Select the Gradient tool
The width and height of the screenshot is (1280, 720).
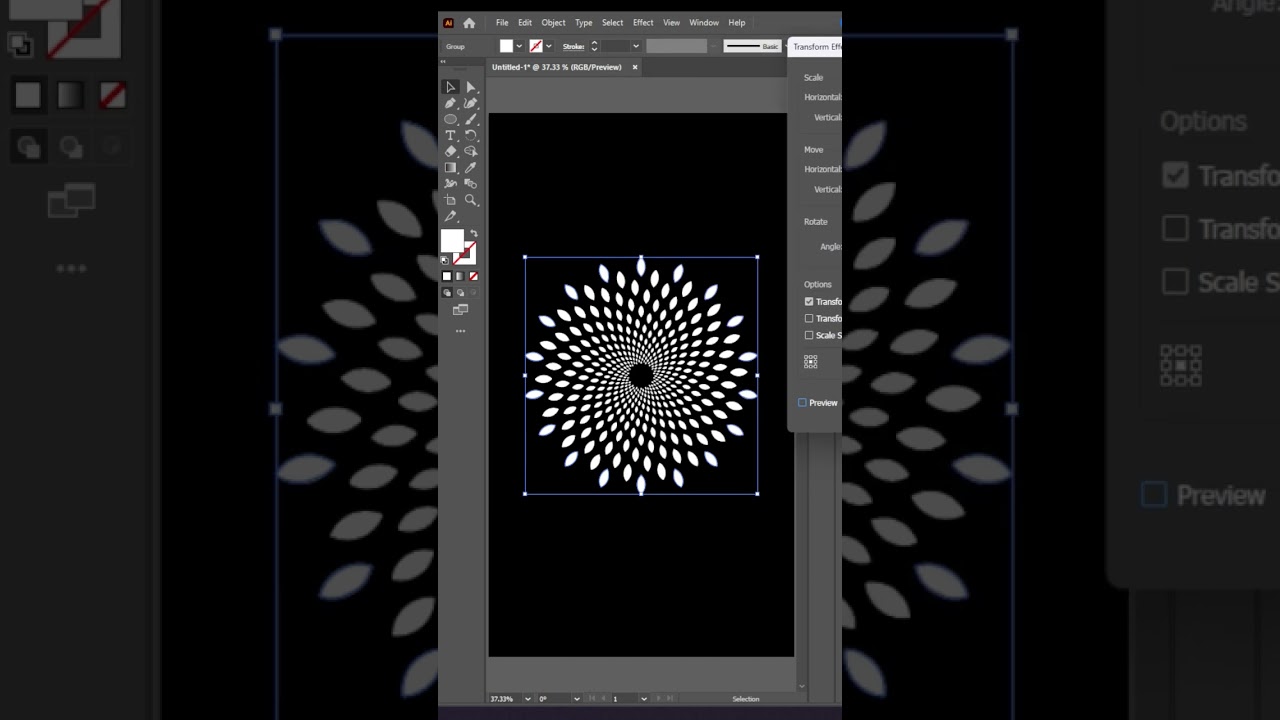click(x=451, y=168)
